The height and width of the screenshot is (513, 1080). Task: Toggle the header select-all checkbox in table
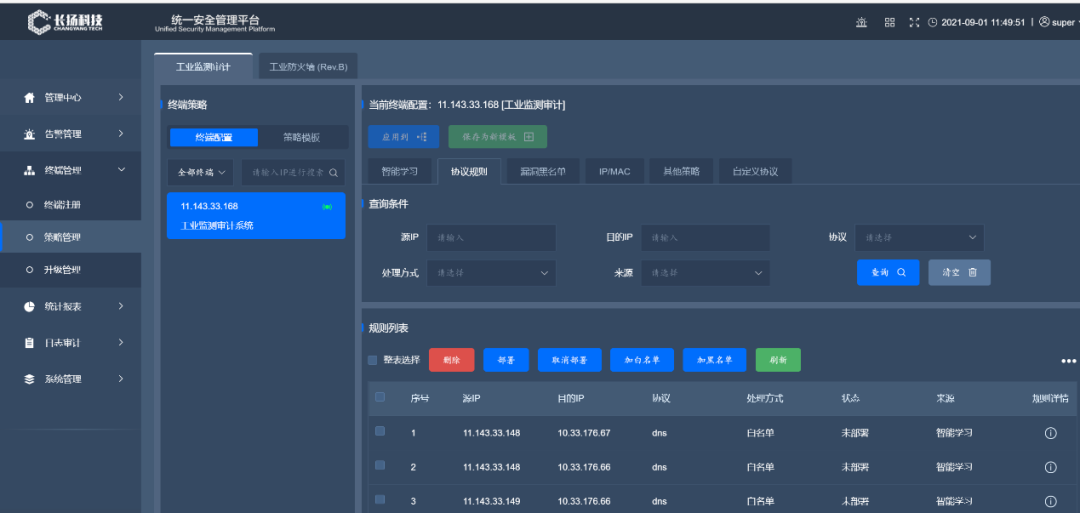pos(380,398)
